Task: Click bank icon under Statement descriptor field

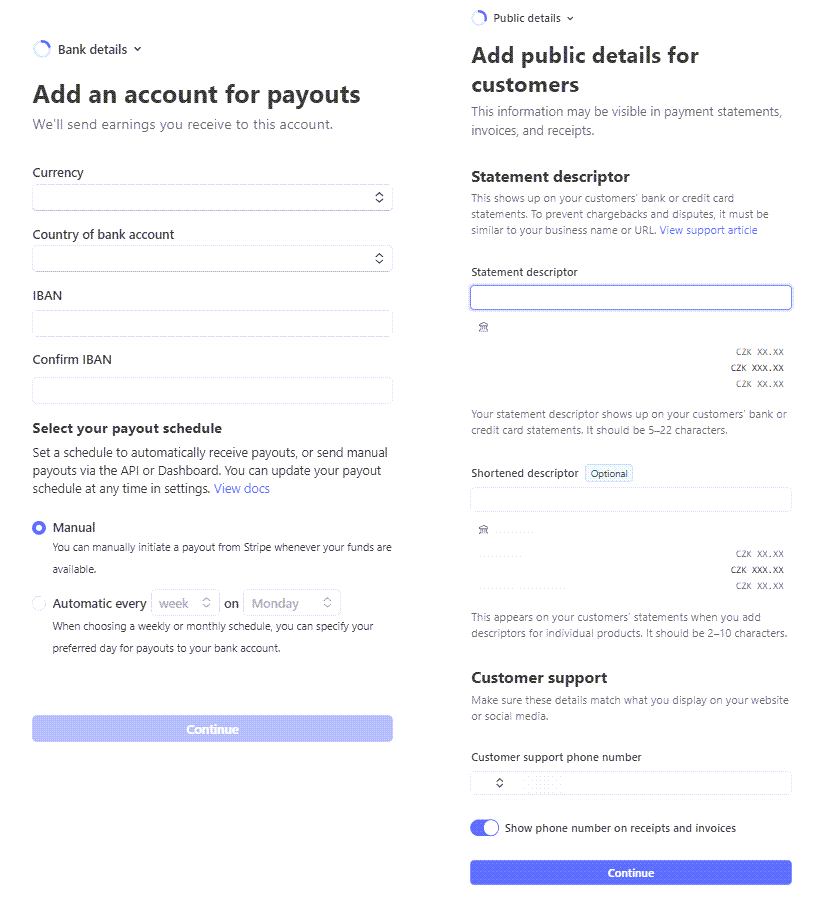Action: point(483,327)
